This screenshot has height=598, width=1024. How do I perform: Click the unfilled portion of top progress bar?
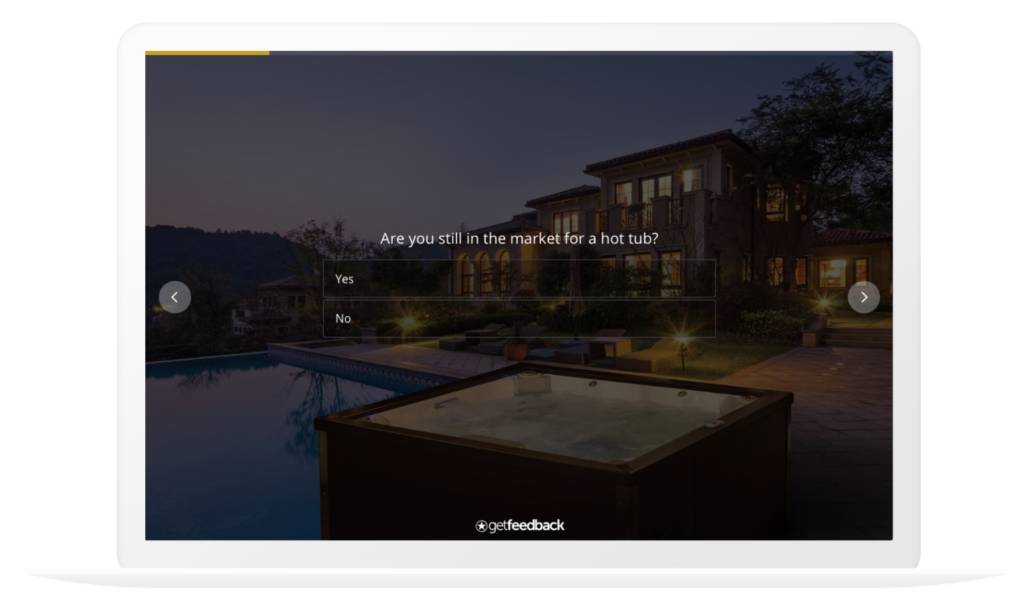click(x=581, y=53)
